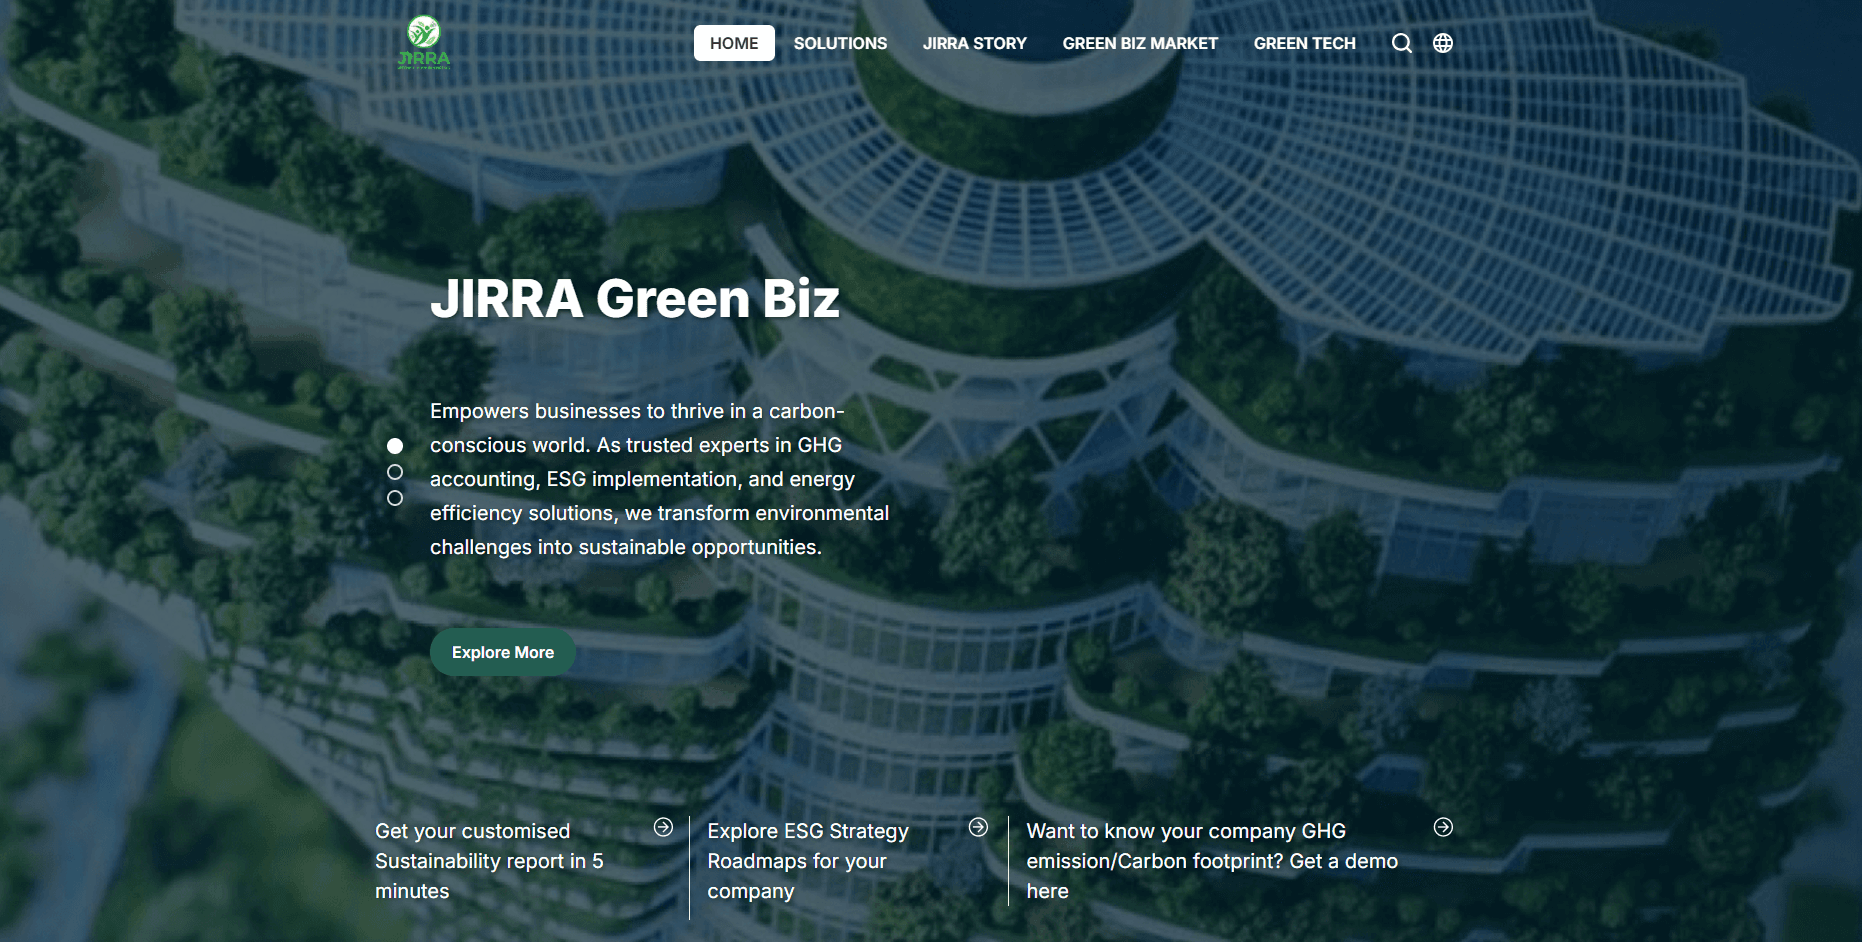Image resolution: width=1862 pixels, height=942 pixels.
Task: Select the first filled slide indicator dot
Action: 395,446
